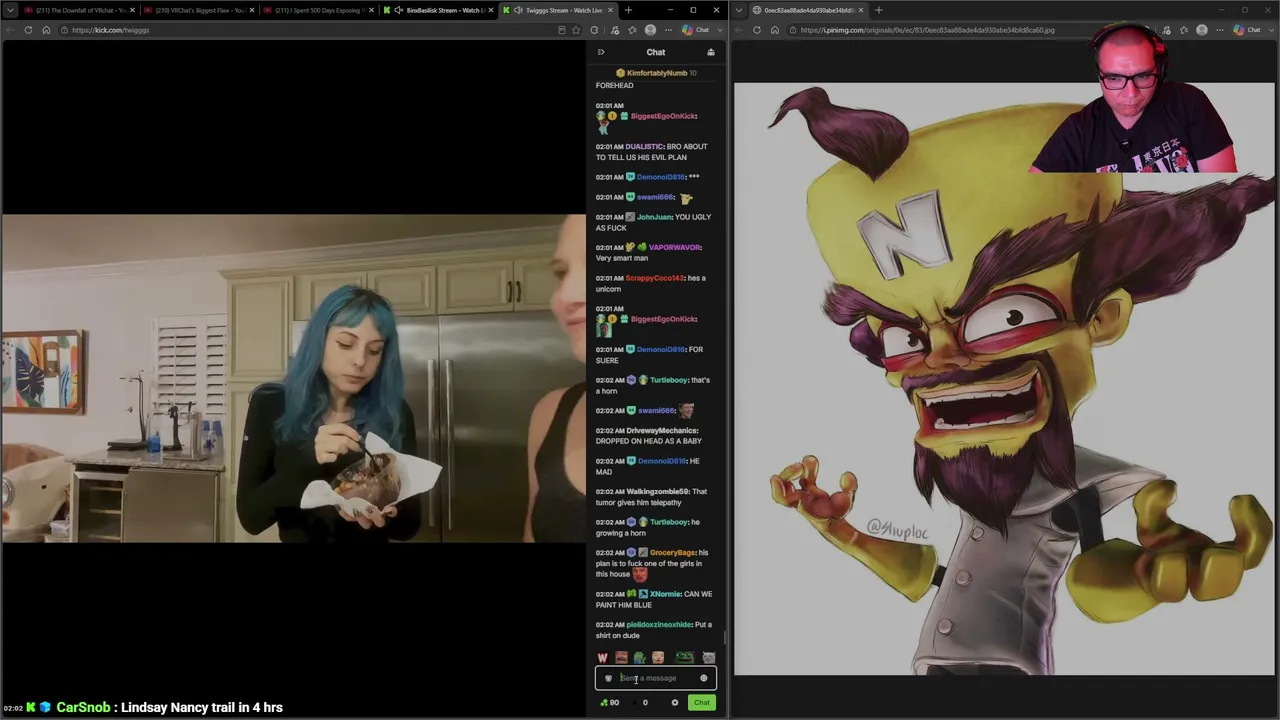The image size is (1280, 720).
Task: Open emote picker inside message box
Action: pos(703,678)
